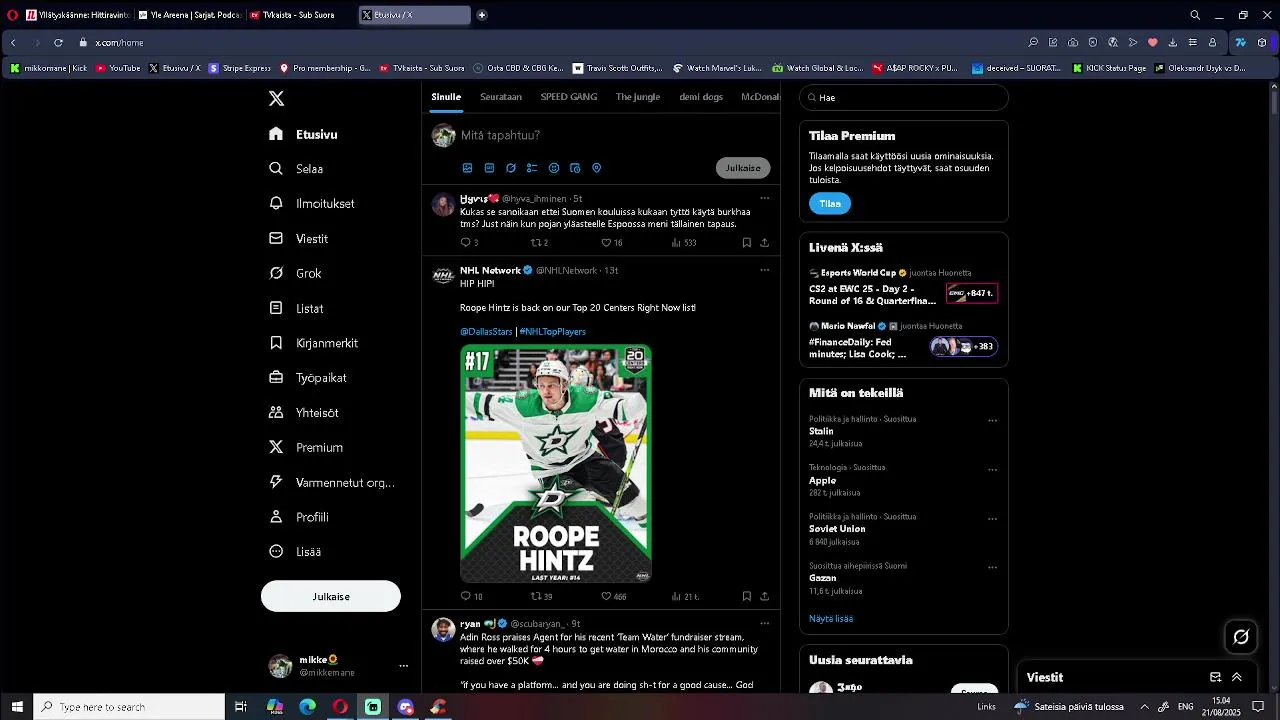Open Ilmoitukset notifications

click(x=313, y=203)
